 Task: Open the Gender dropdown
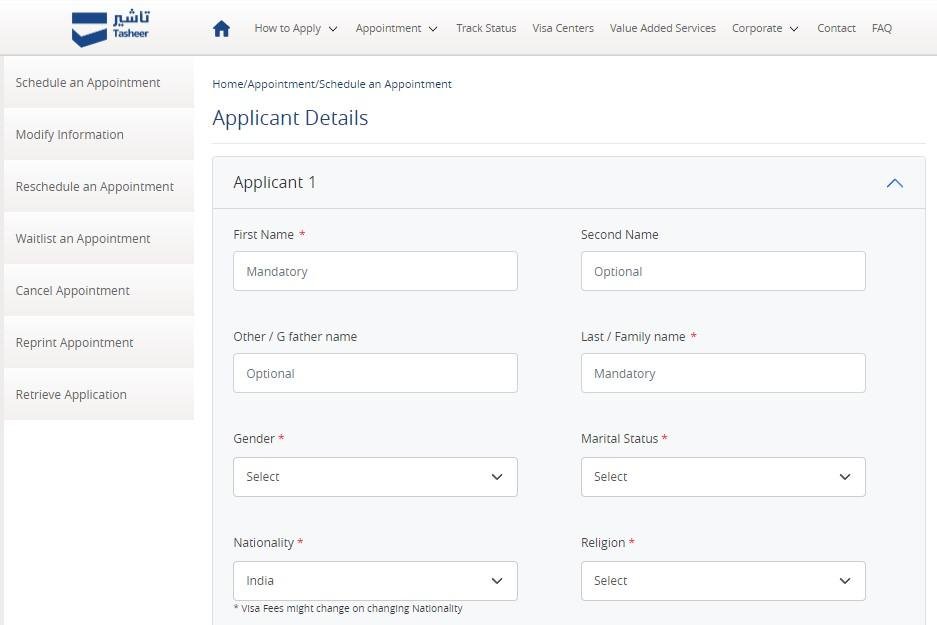(x=375, y=477)
